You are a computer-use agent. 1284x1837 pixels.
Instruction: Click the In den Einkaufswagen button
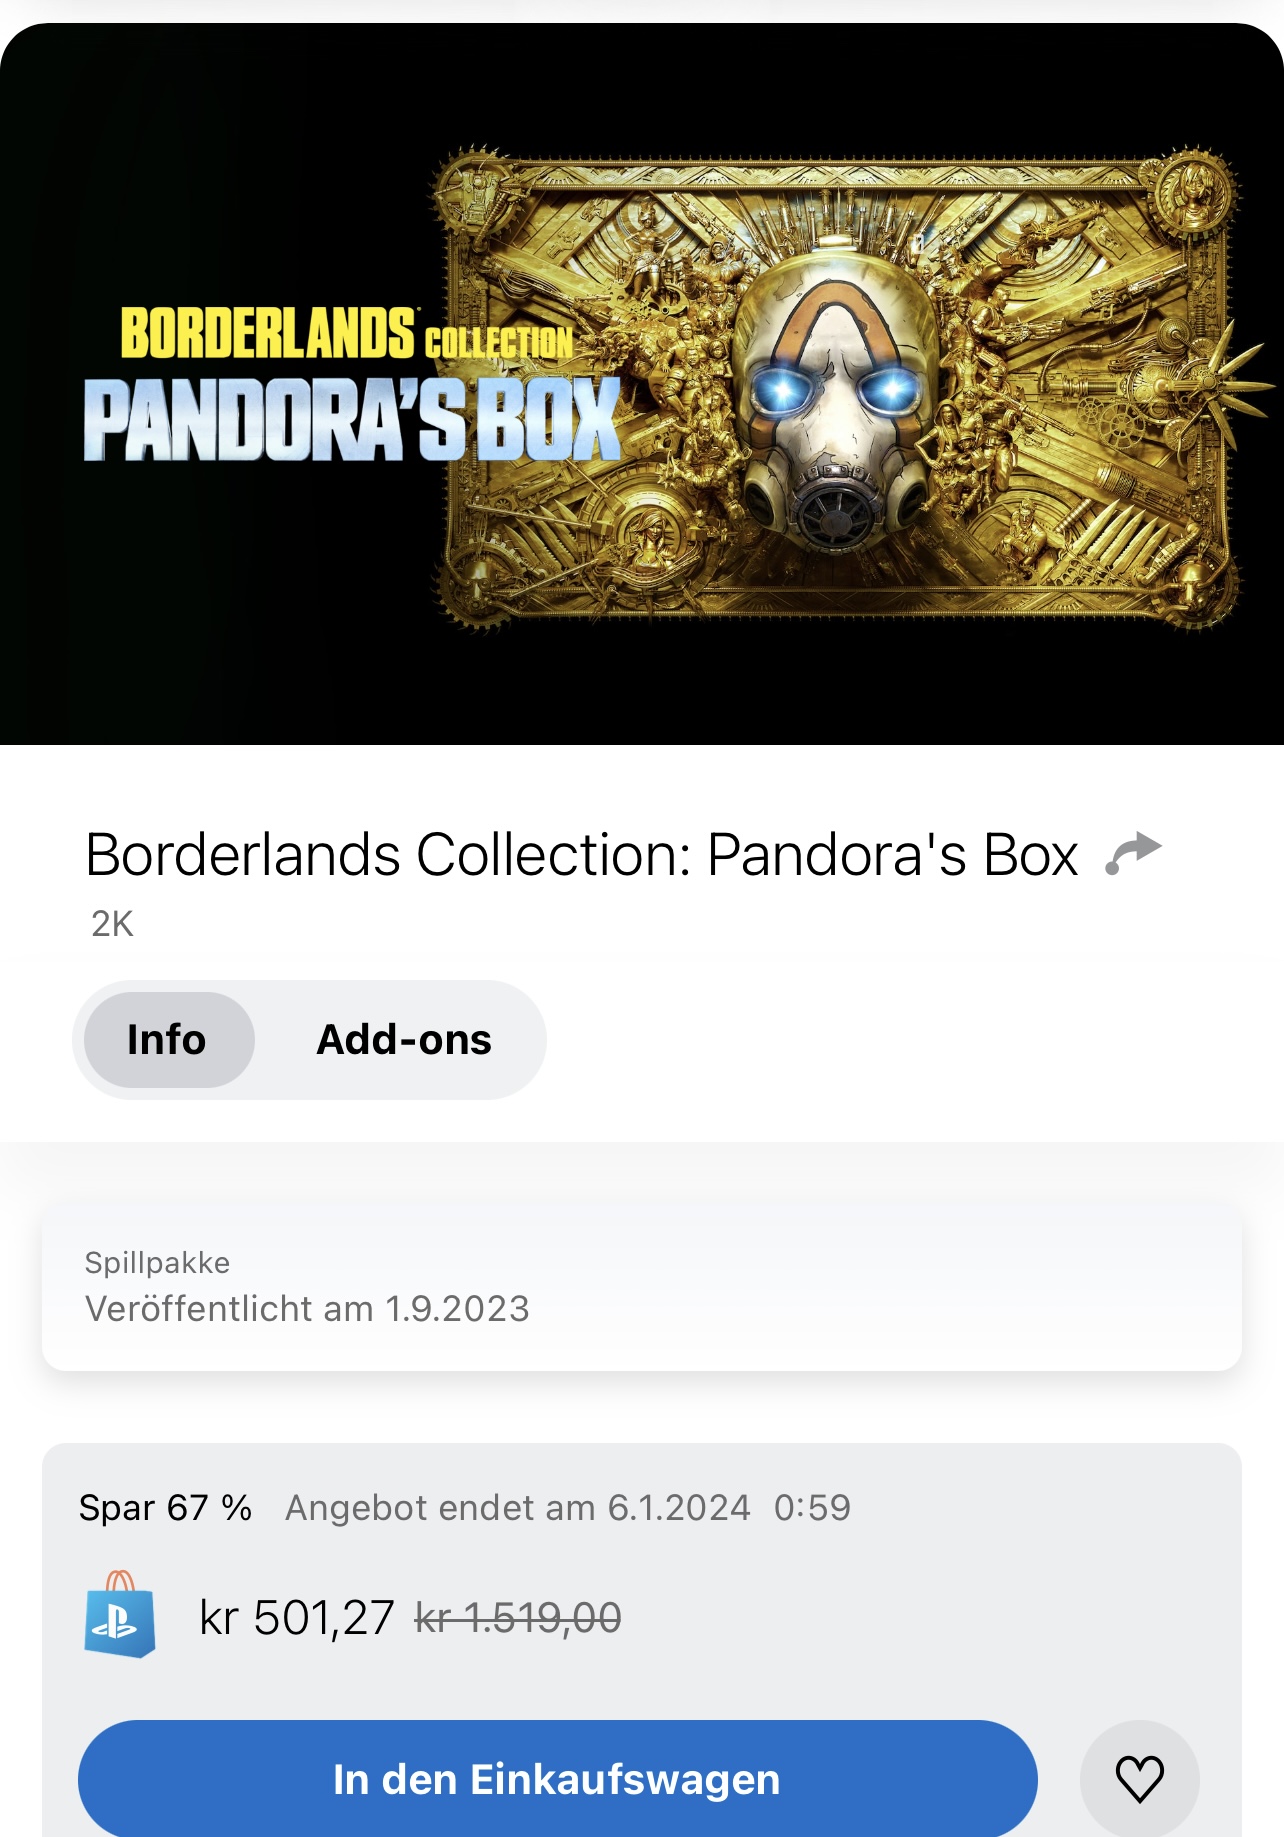pyautogui.click(x=557, y=1779)
